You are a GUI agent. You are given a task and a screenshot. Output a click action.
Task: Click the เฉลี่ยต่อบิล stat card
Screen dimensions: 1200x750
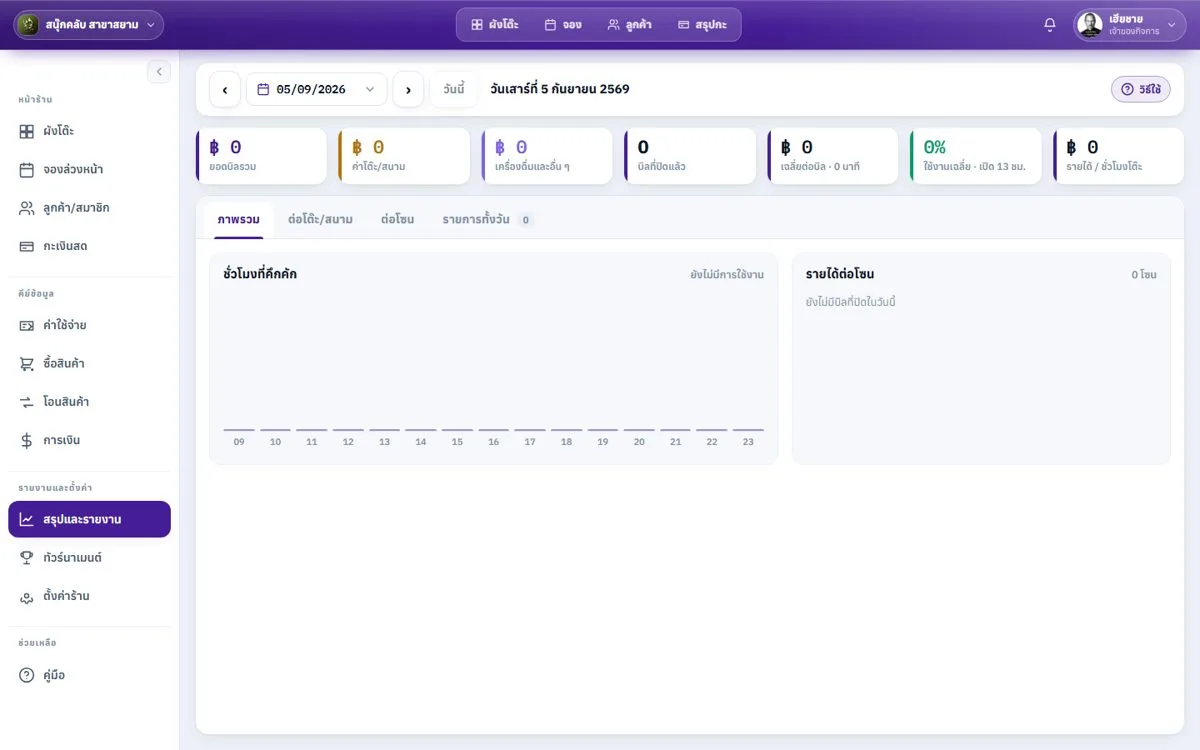click(833, 156)
